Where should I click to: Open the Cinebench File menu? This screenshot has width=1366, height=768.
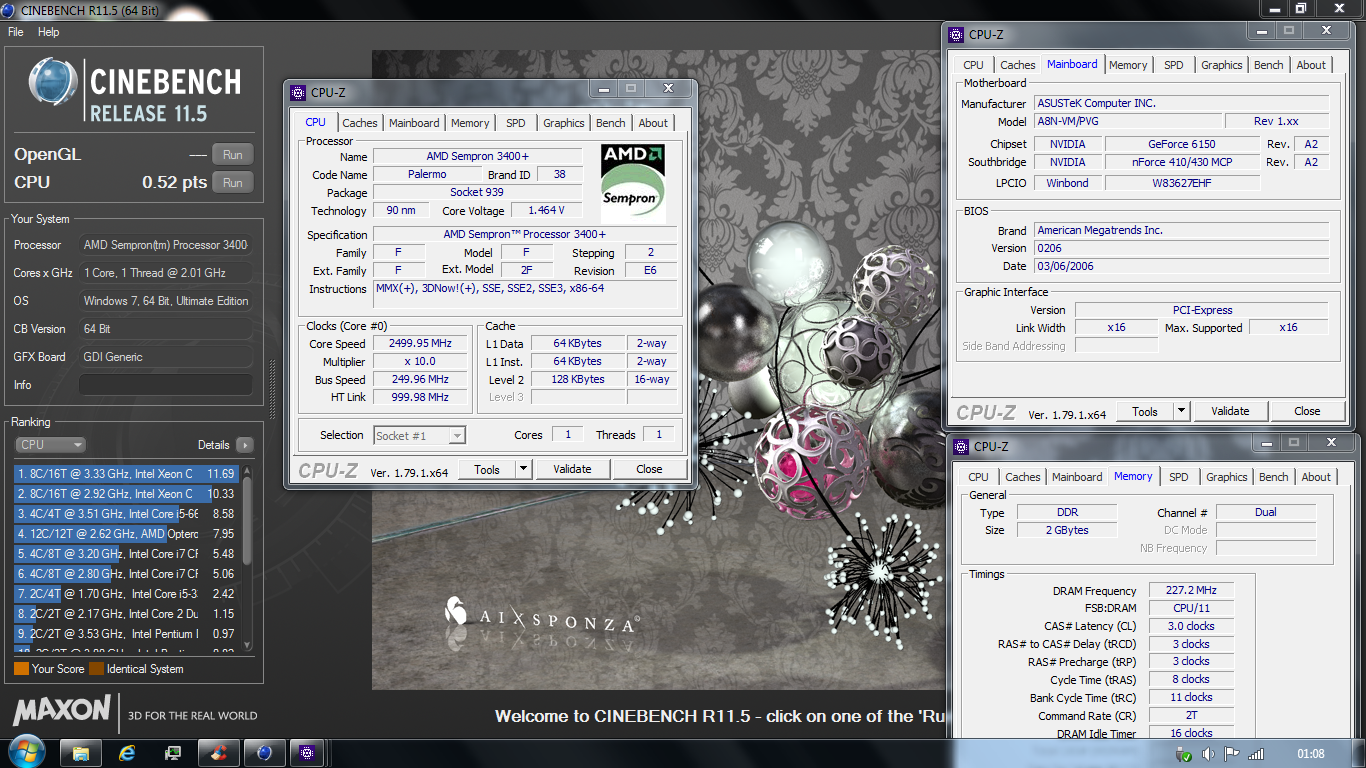16,32
